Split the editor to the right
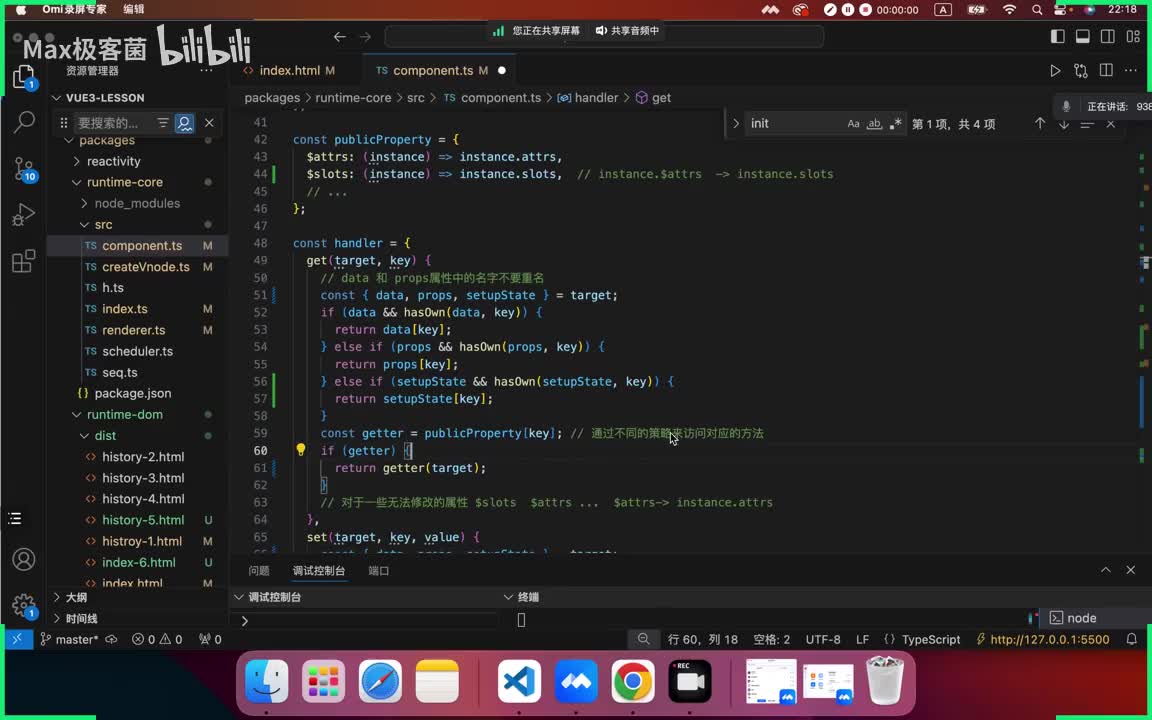 coord(1106,71)
